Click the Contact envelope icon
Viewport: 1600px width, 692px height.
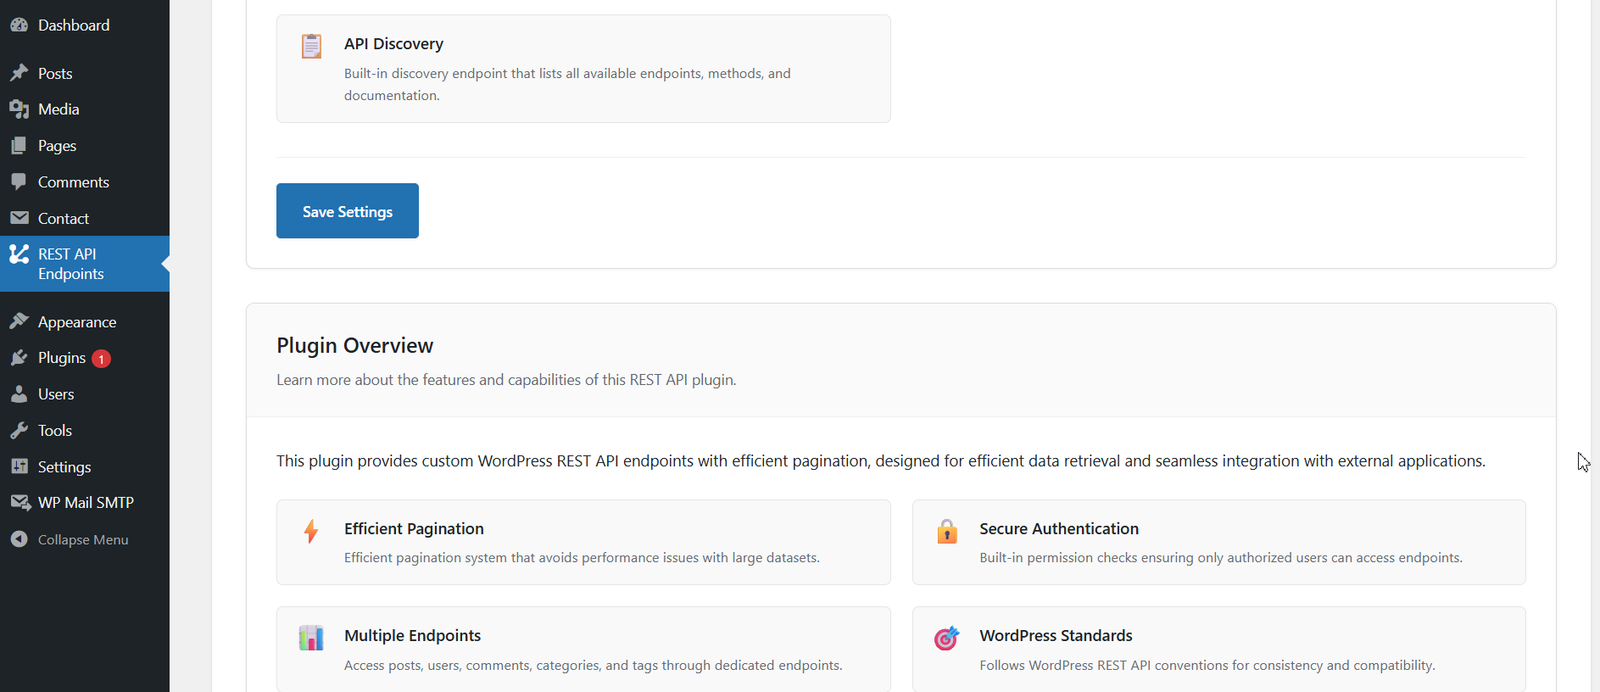click(x=19, y=218)
